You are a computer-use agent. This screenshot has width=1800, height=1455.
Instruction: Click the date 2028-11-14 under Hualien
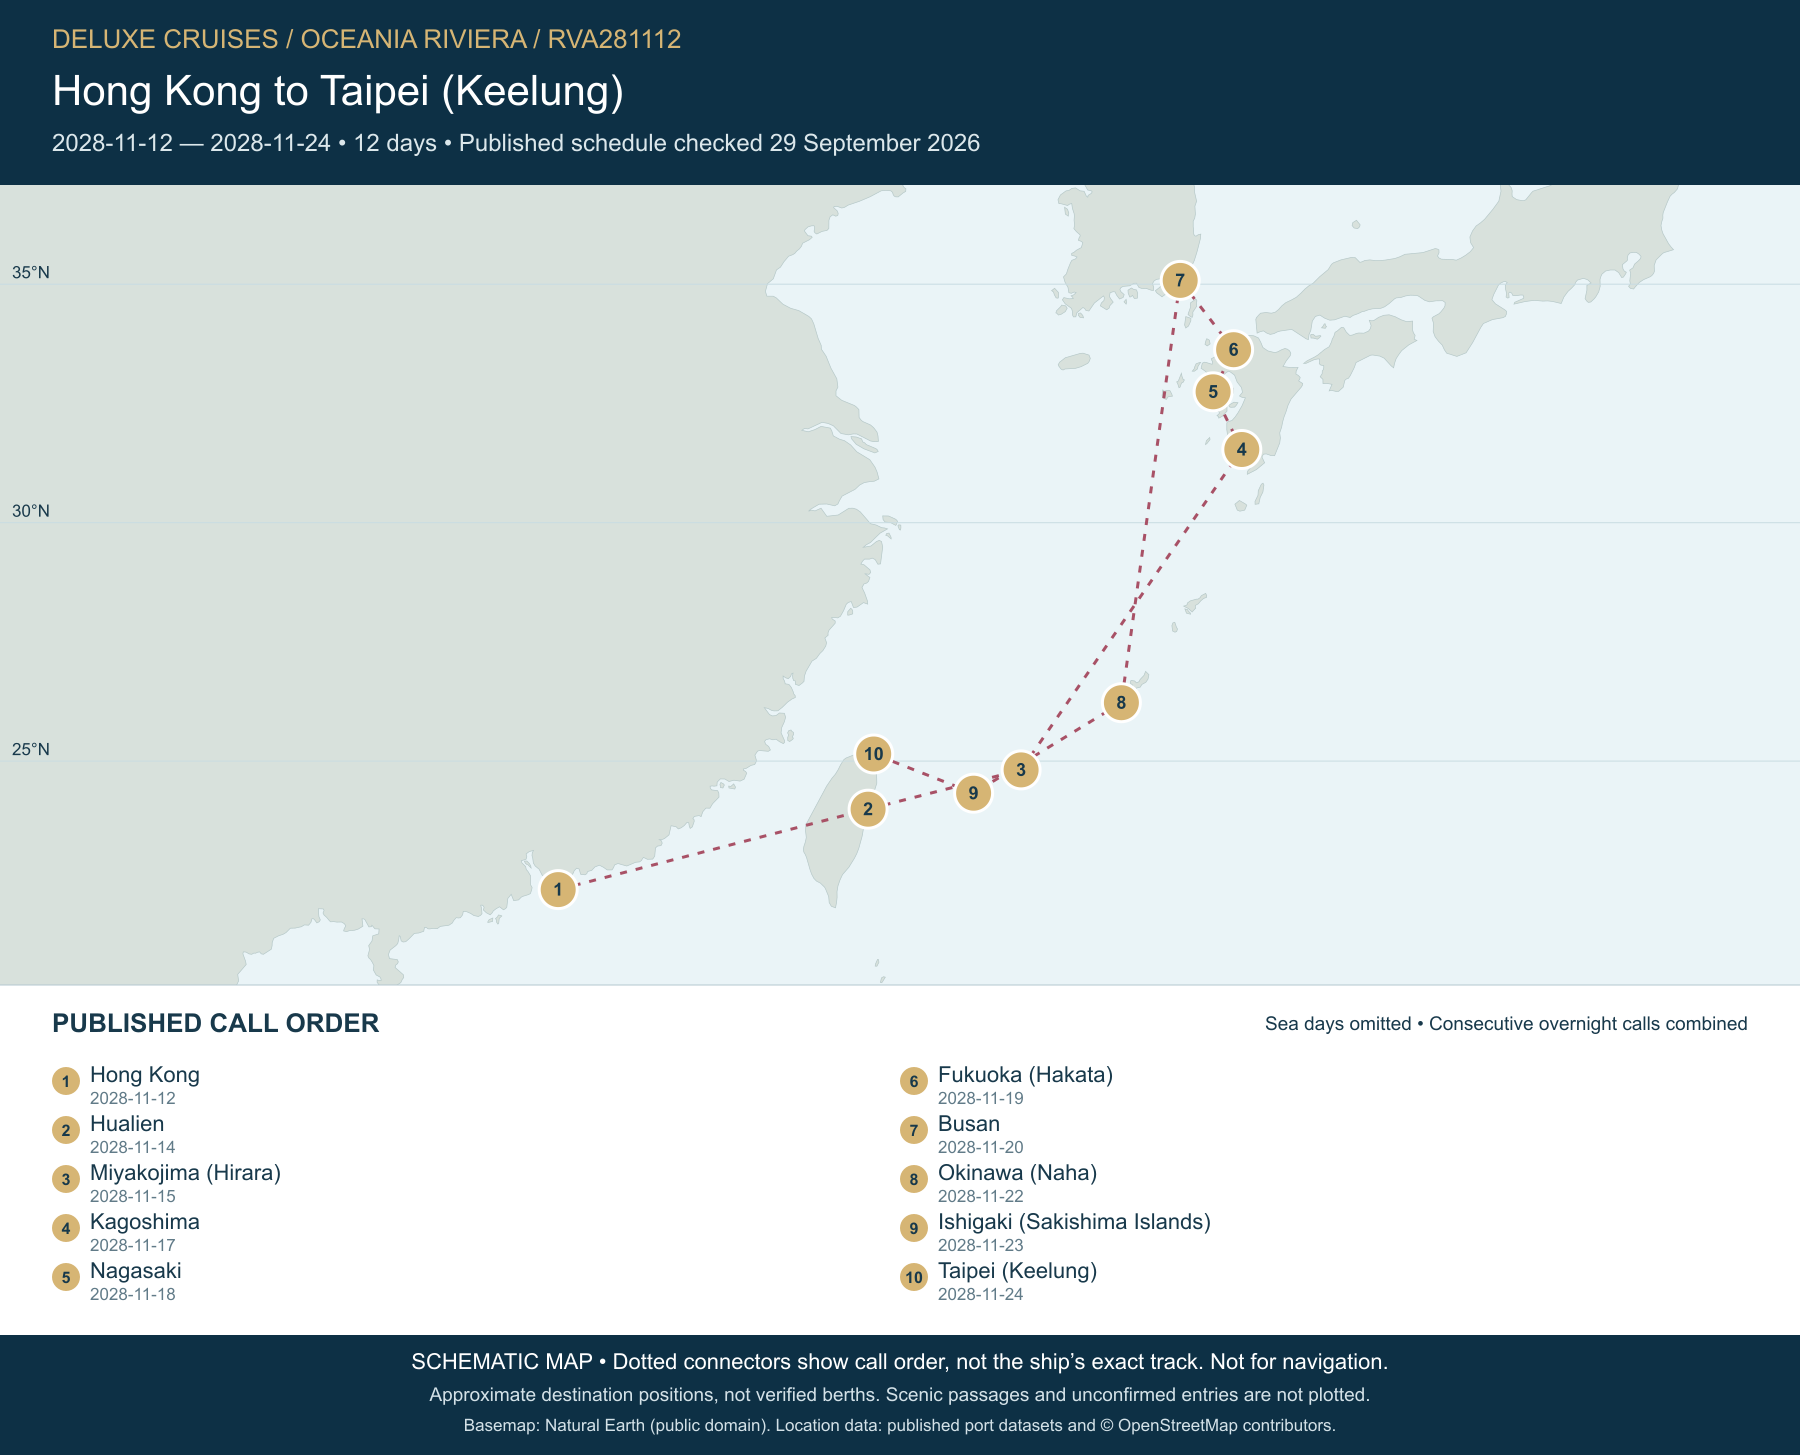coord(132,1147)
